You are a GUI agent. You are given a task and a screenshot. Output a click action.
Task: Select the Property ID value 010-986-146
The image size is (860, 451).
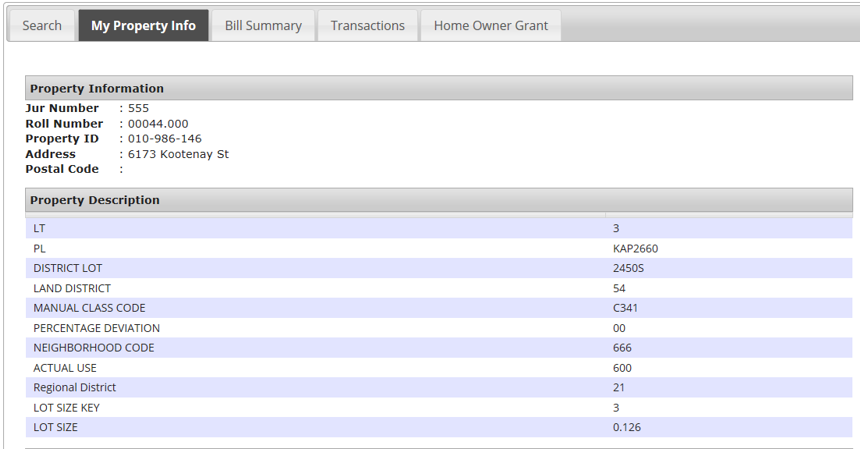(x=164, y=139)
